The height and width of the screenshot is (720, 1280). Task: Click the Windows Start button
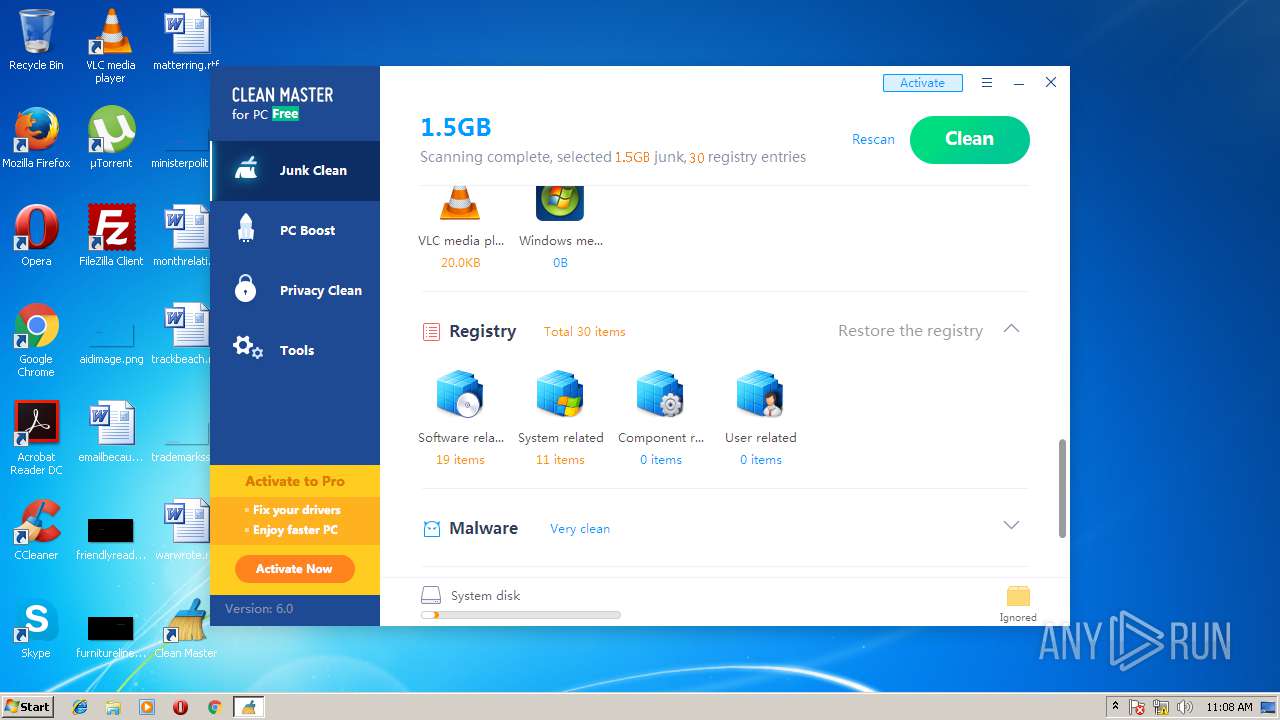27,706
